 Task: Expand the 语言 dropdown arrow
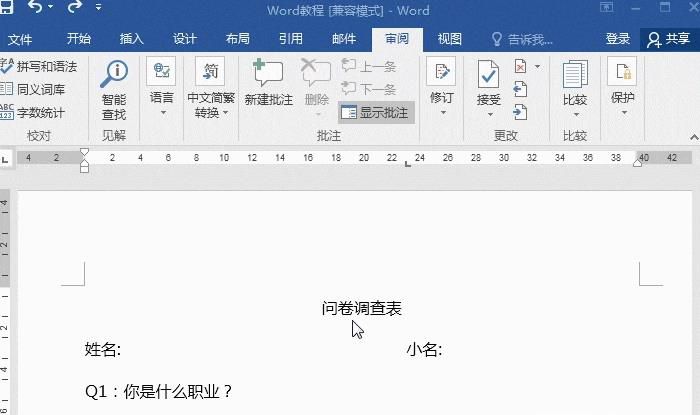point(163,112)
